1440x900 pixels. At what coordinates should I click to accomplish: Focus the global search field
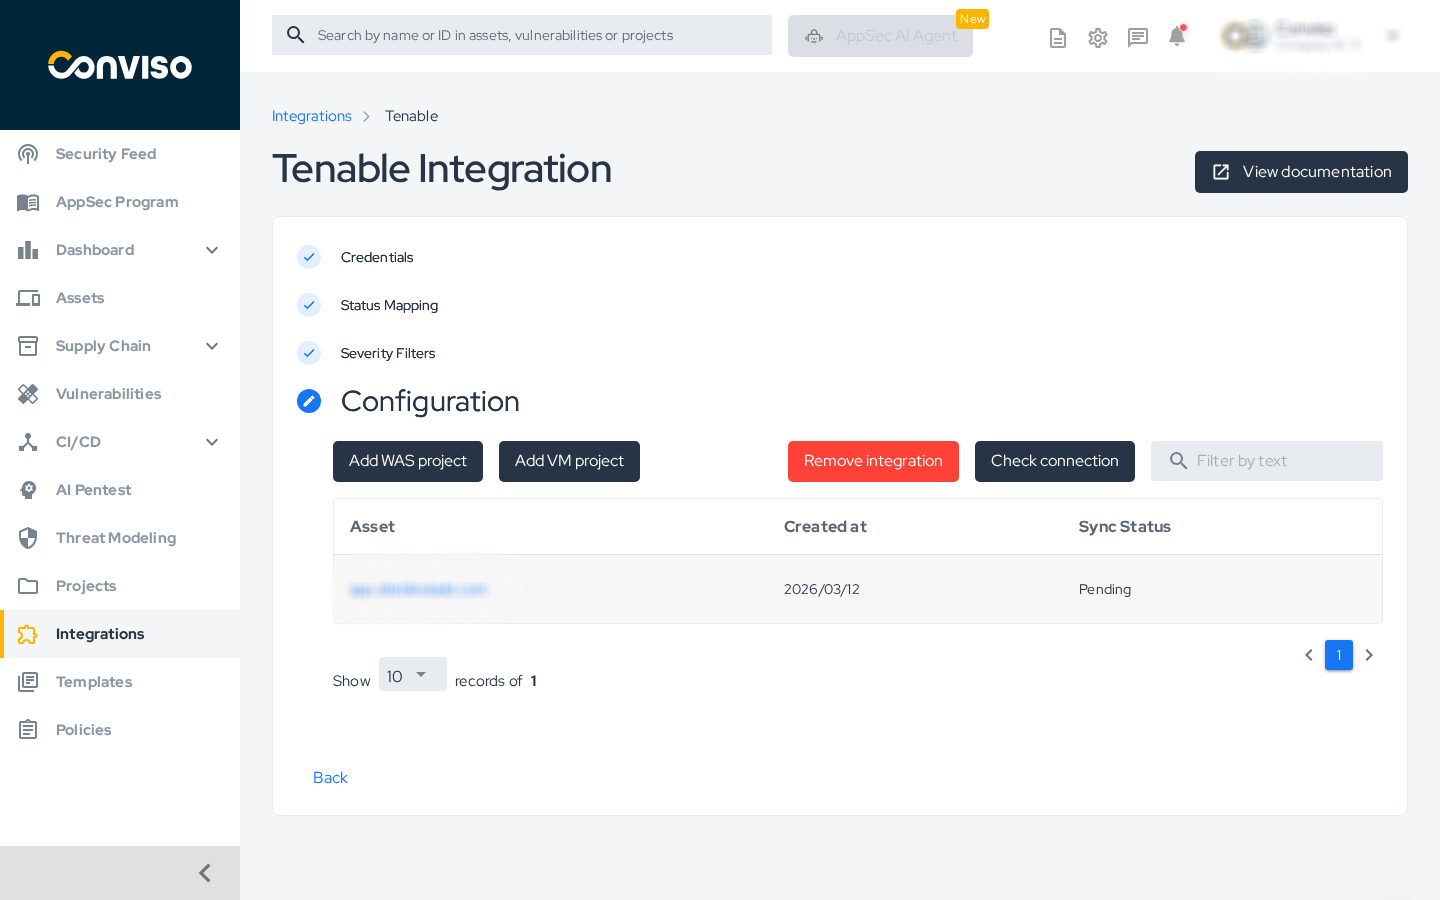(x=522, y=35)
